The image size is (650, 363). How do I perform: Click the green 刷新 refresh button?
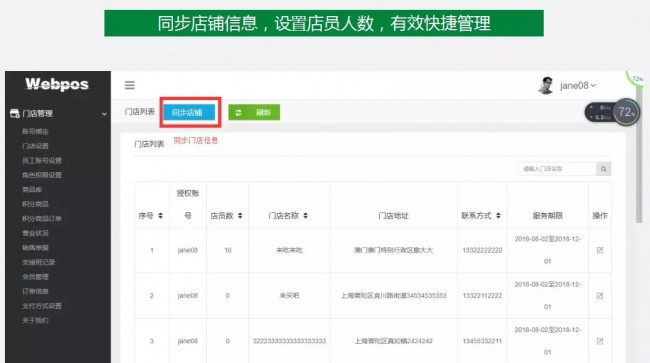(x=254, y=112)
